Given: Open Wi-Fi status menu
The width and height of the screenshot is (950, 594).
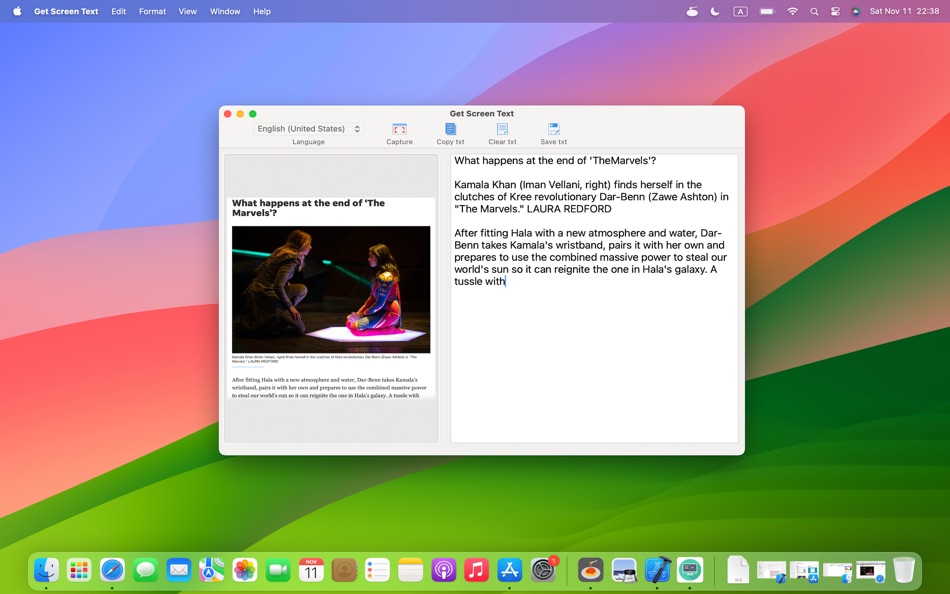Looking at the screenshot, I should click(x=792, y=11).
